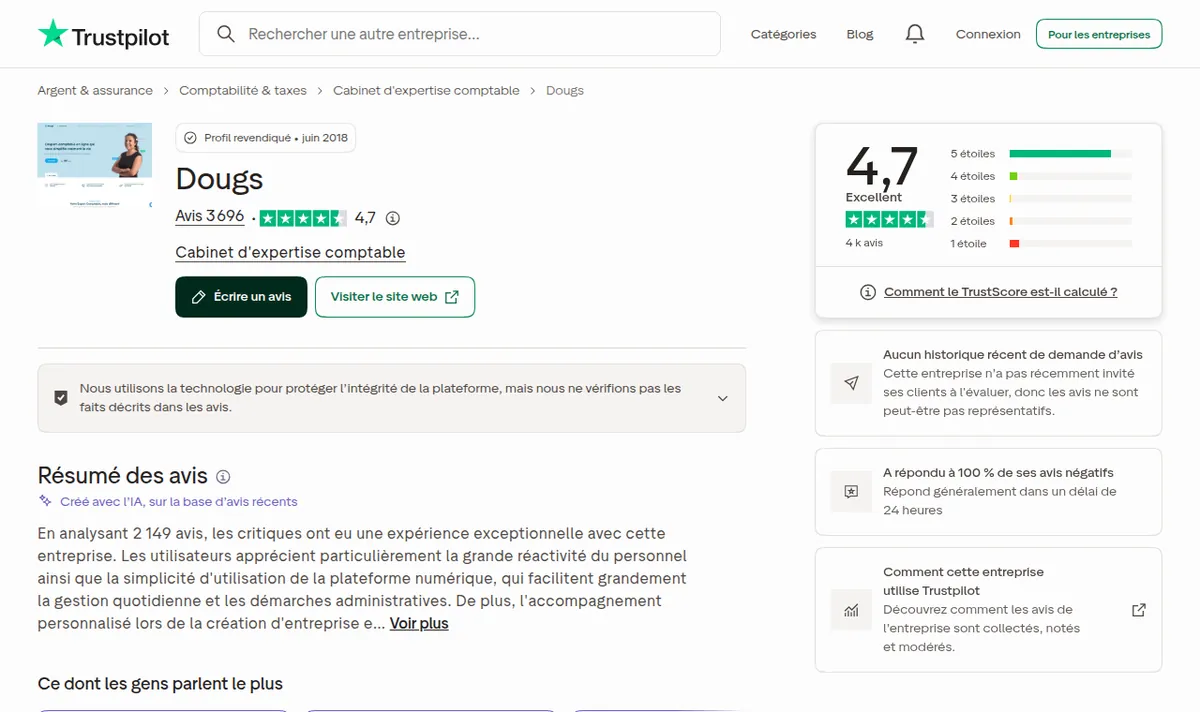Image resolution: width=1200 pixels, height=712 pixels.
Task: Click the Dougs company heading
Action: 219,179
